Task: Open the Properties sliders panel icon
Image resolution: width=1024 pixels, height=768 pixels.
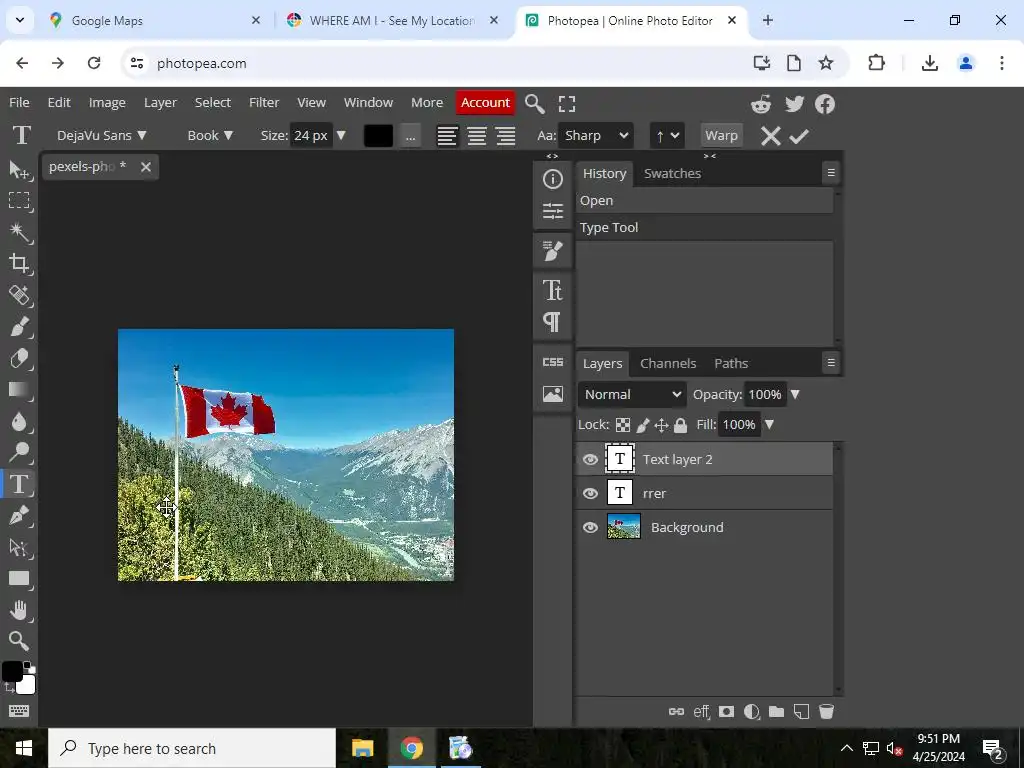Action: click(552, 211)
